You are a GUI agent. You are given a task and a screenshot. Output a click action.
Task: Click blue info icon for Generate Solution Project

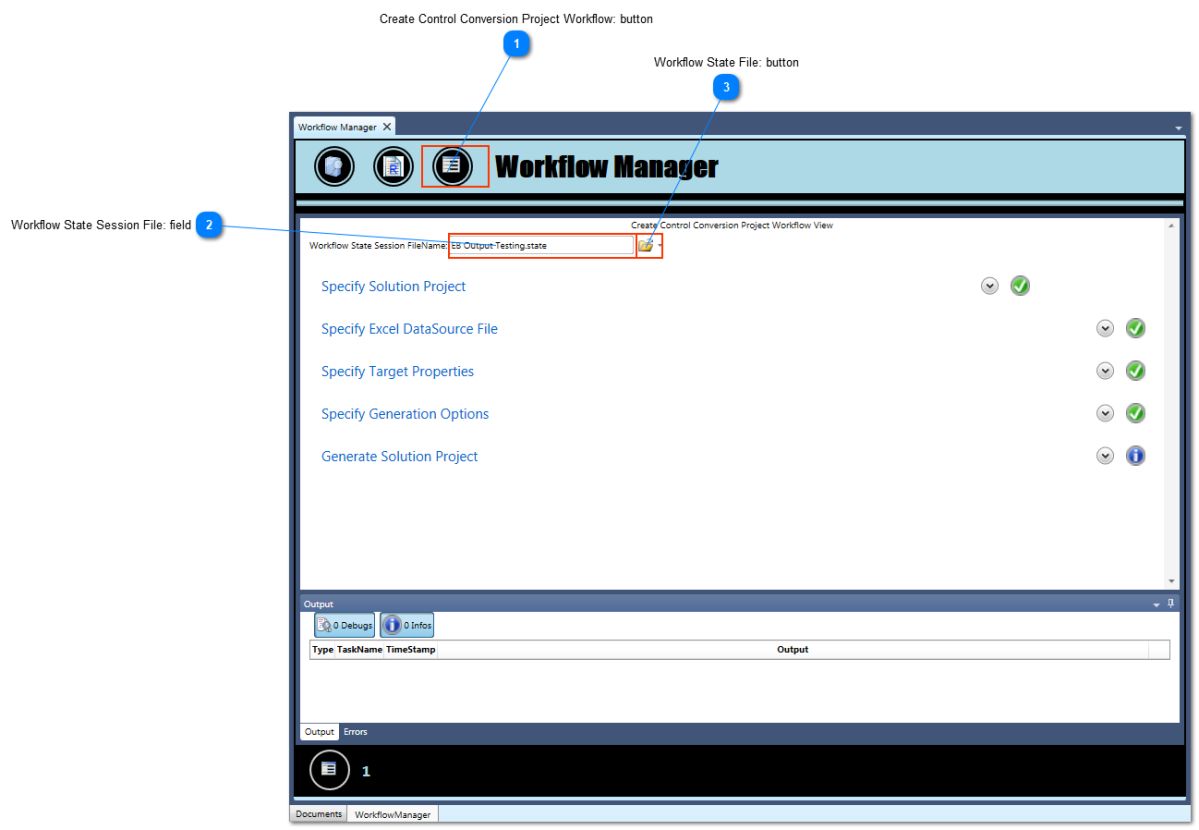1136,456
